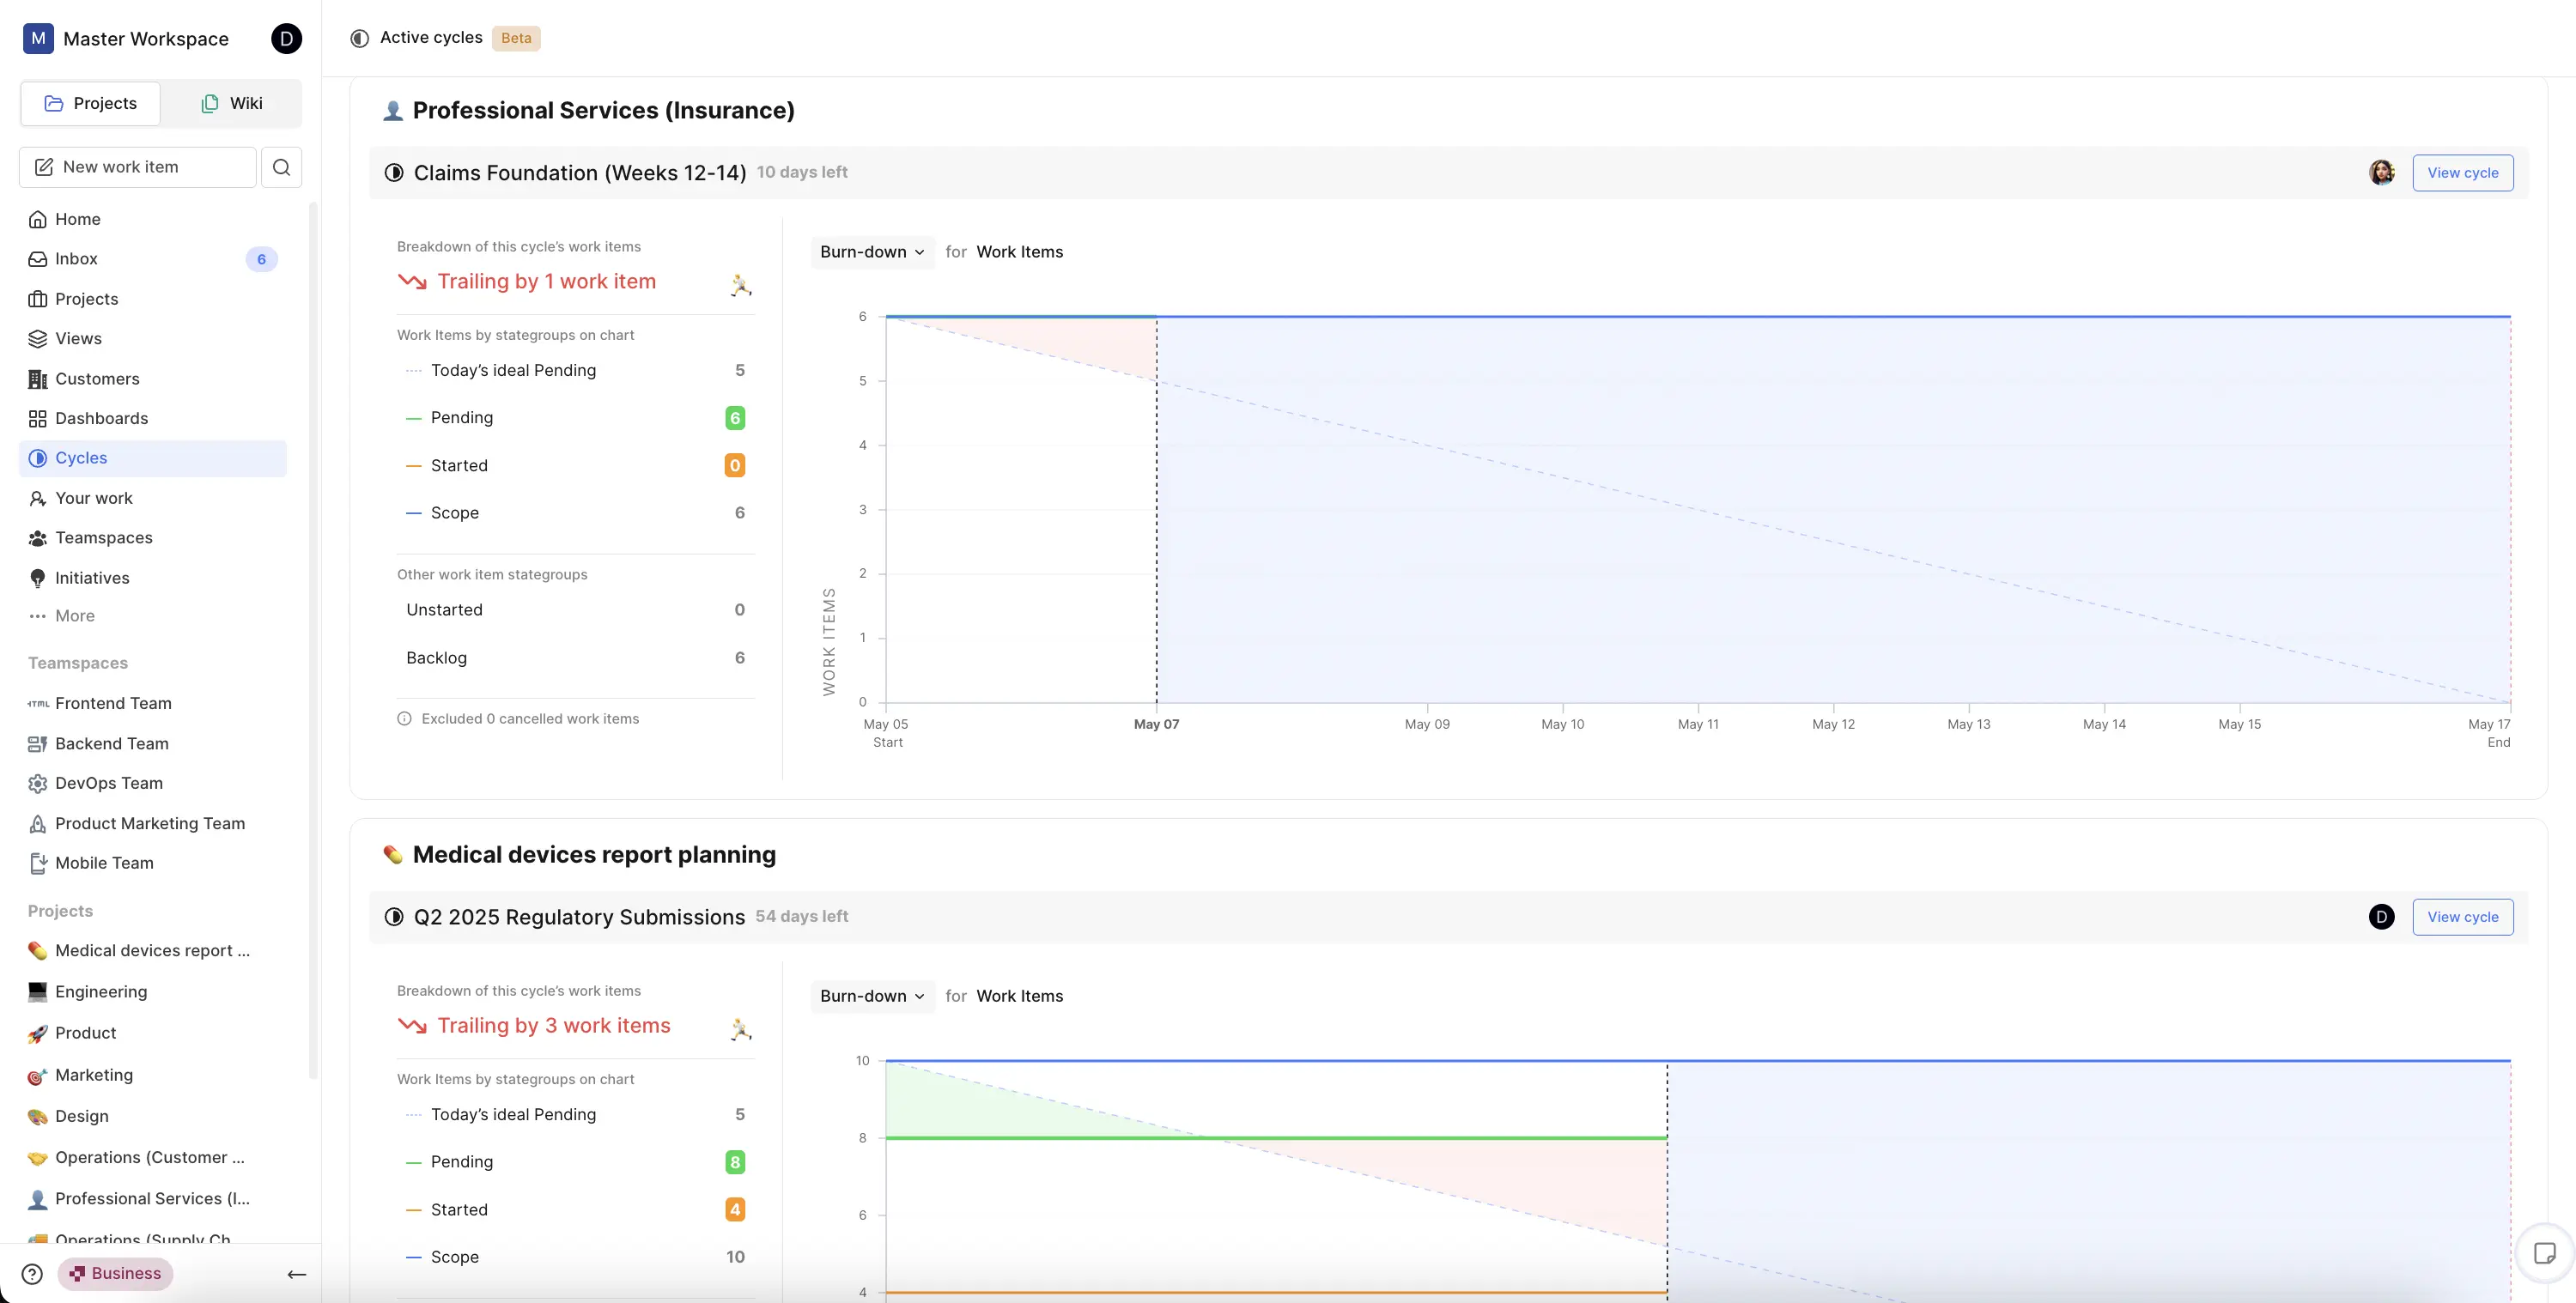
Task: Click the runner icon next to Trailing by 3
Action: 740,1029
